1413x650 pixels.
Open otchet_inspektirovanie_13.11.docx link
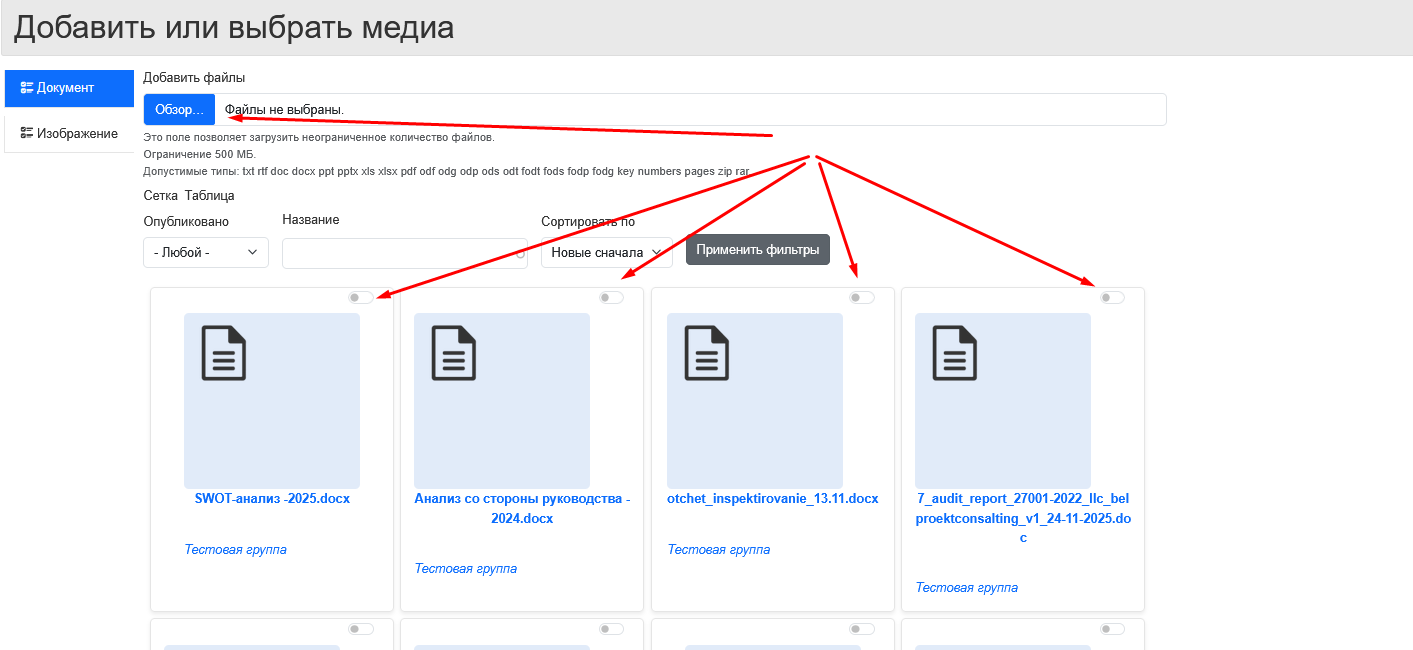(772, 499)
